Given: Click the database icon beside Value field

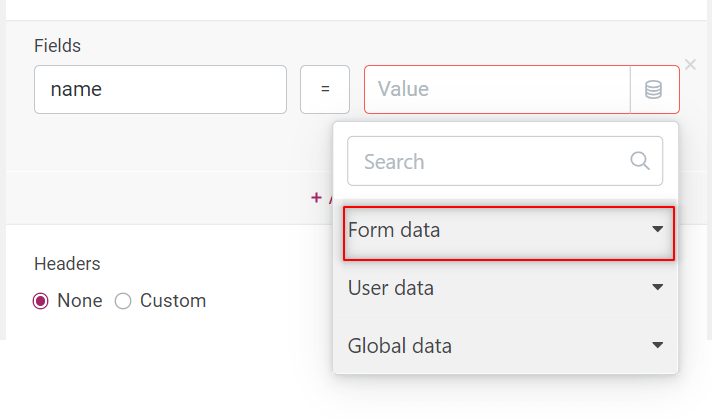Looking at the screenshot, I should [654, 90].
